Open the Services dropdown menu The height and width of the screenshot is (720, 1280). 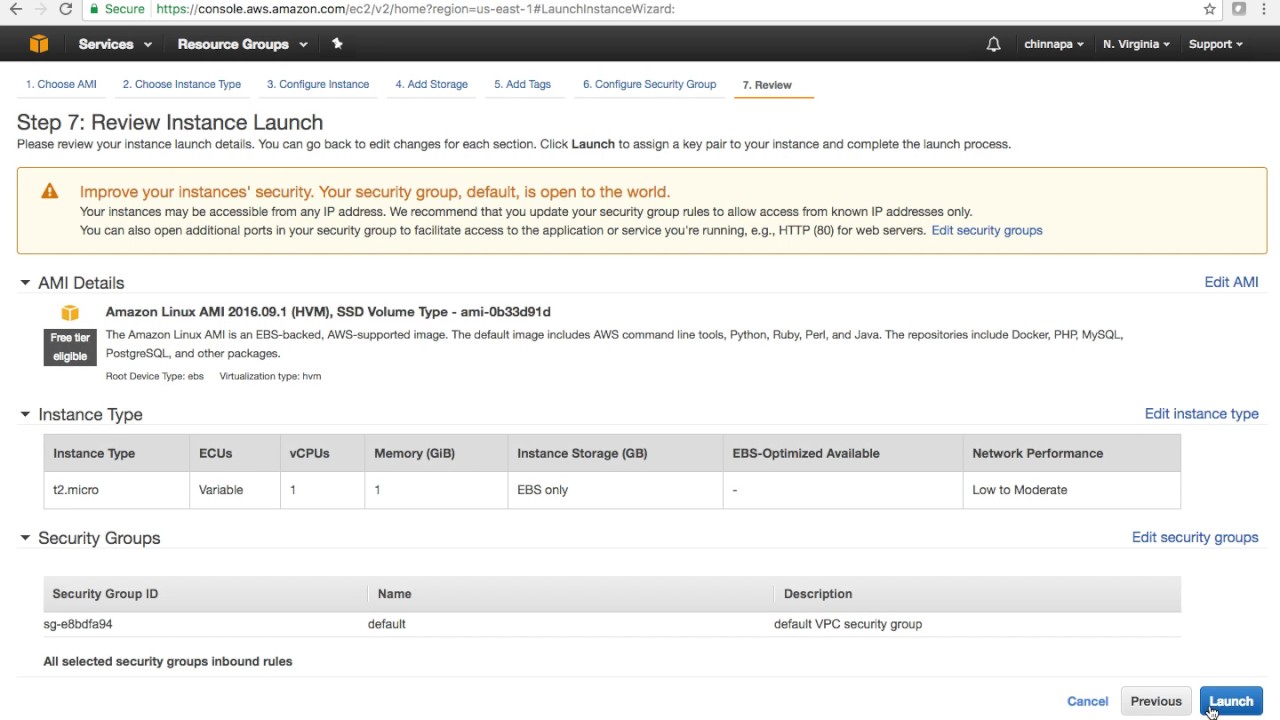point(115,44)
